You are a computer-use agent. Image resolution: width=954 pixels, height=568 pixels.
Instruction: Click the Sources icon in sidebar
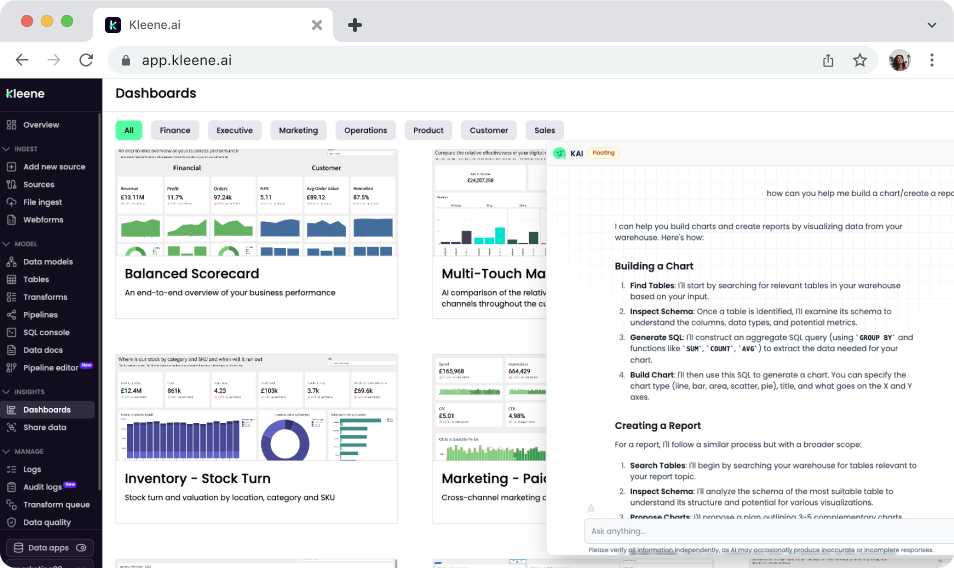pos(11,184)
